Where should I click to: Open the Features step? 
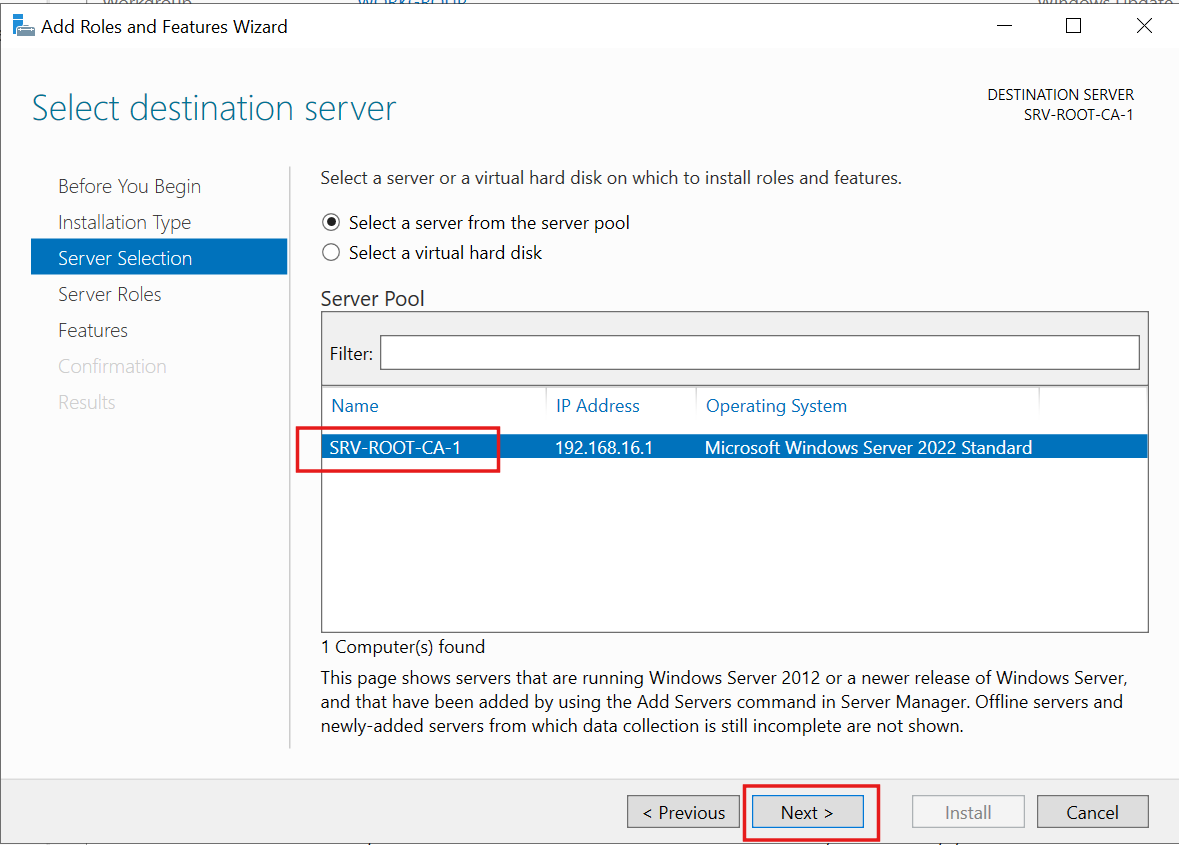click(x=93, y=330)
